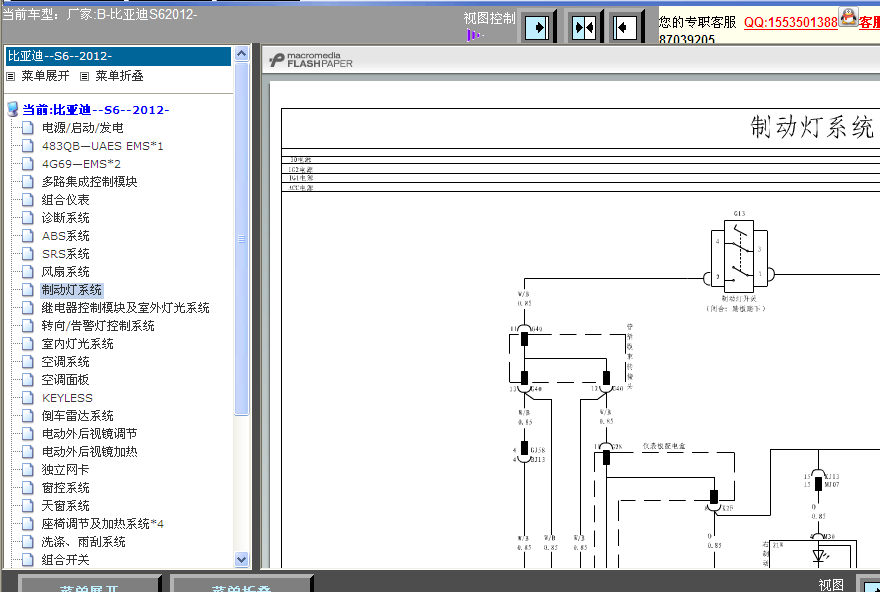This screenshot has height=592, width=880.
Task: Click the inward-arrows view control button
Action: (x=584, y=27)
